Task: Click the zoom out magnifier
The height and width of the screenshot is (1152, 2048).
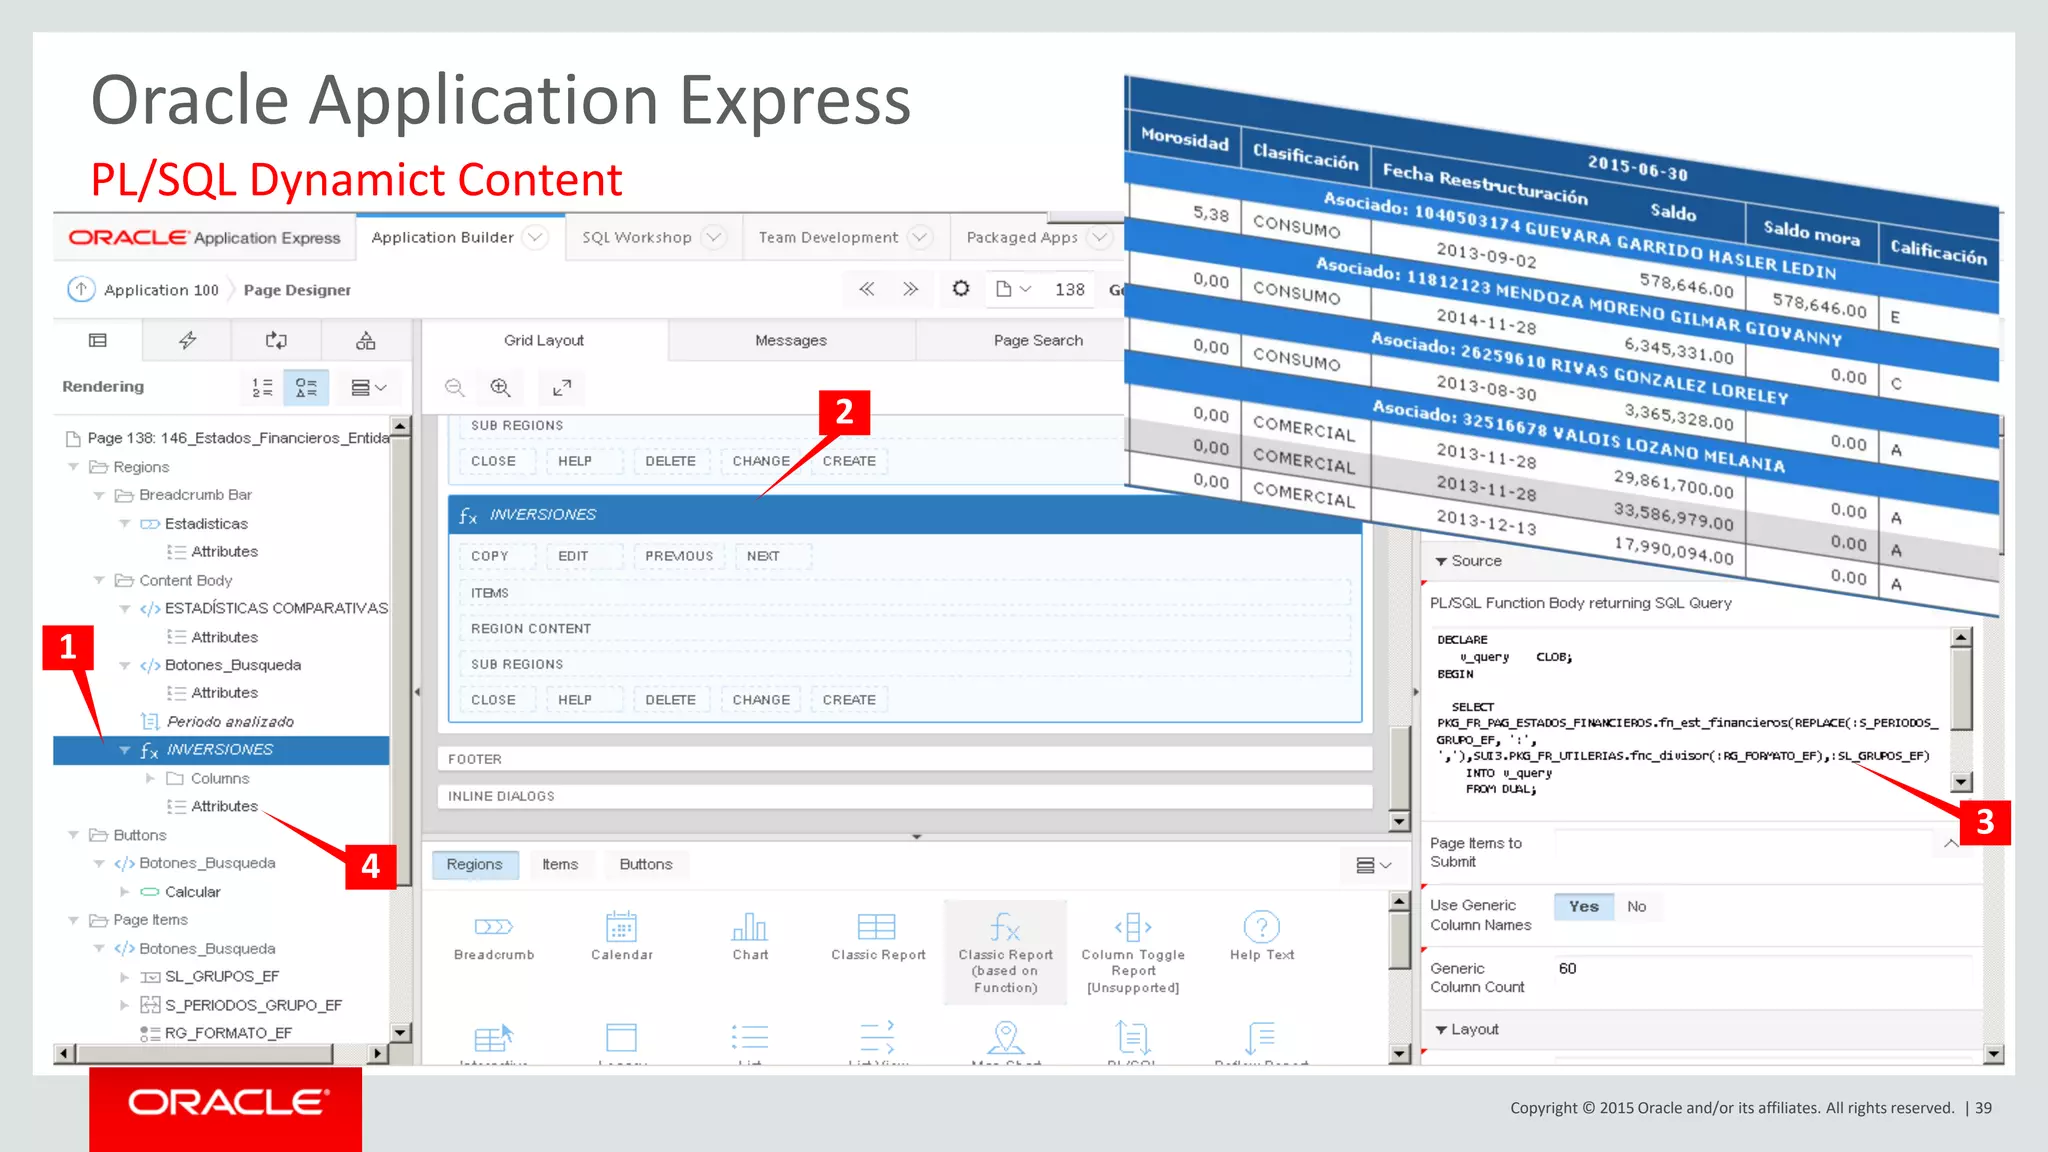Action: point(455,387)
